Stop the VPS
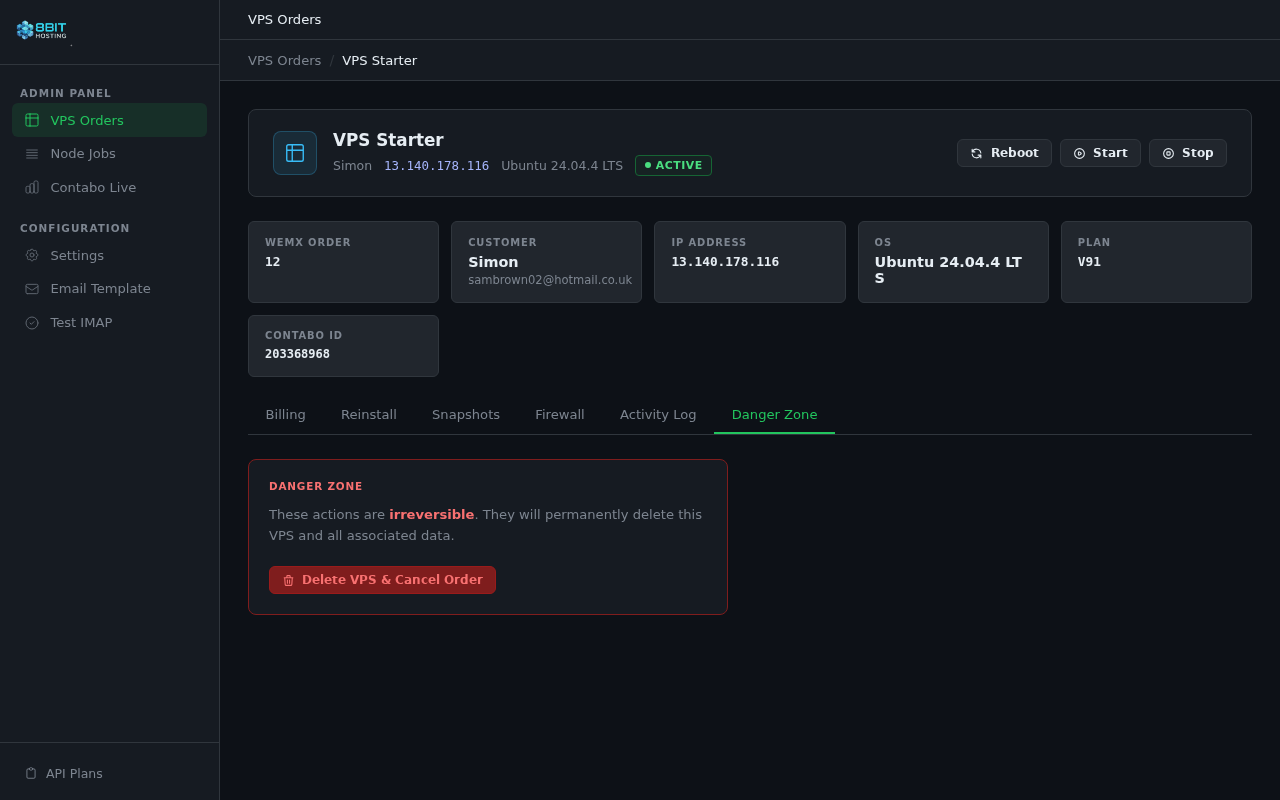The image size is (1280, 800). [1188, 153]
